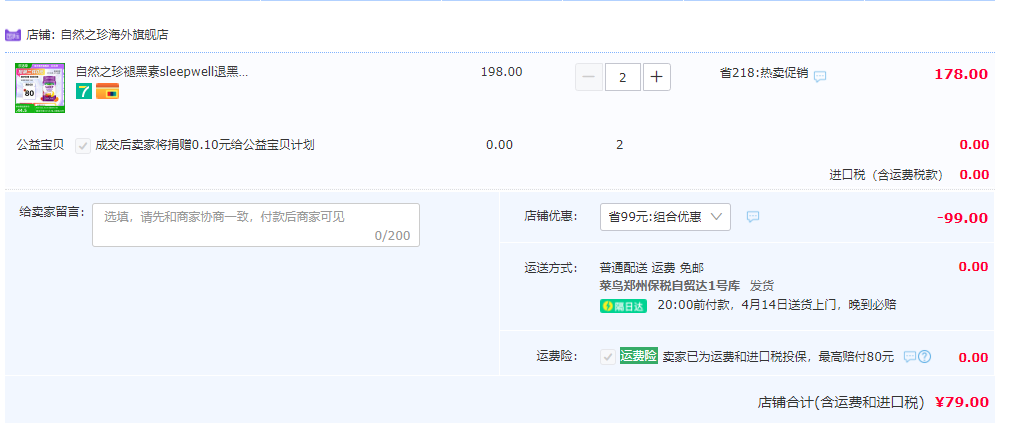Screen dimensions: 1027x423
Task: Click the 20:00前付款 delivery promise text
Action: point(777,305)
